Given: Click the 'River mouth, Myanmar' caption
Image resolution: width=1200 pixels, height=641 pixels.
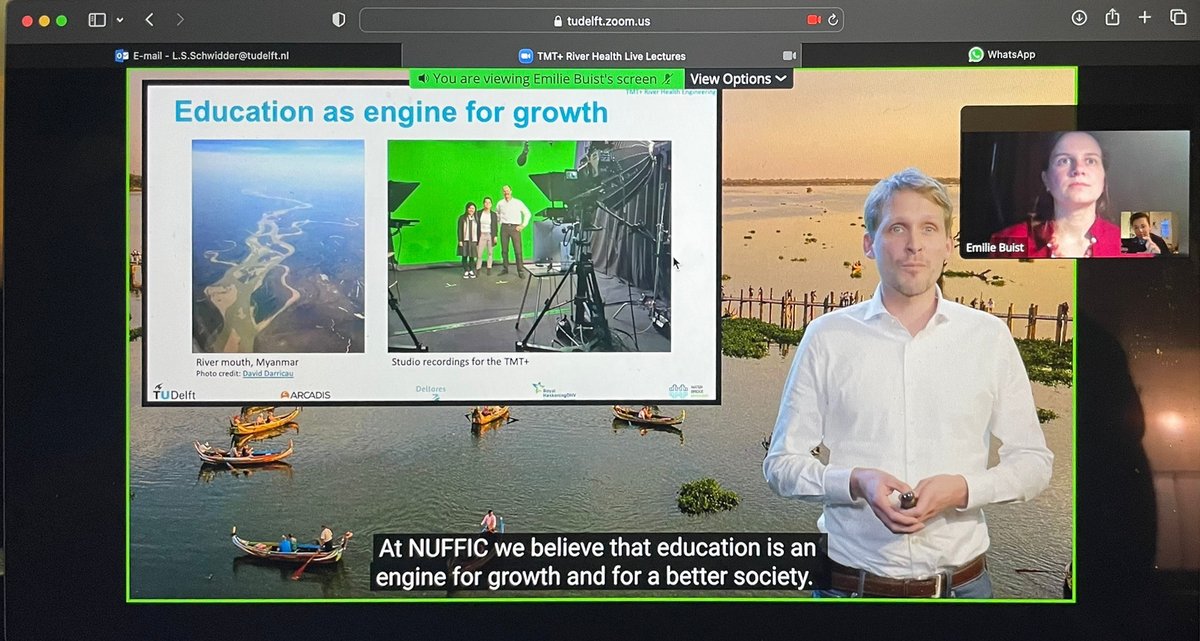Looking at the screenshot, I should [247, 361].
